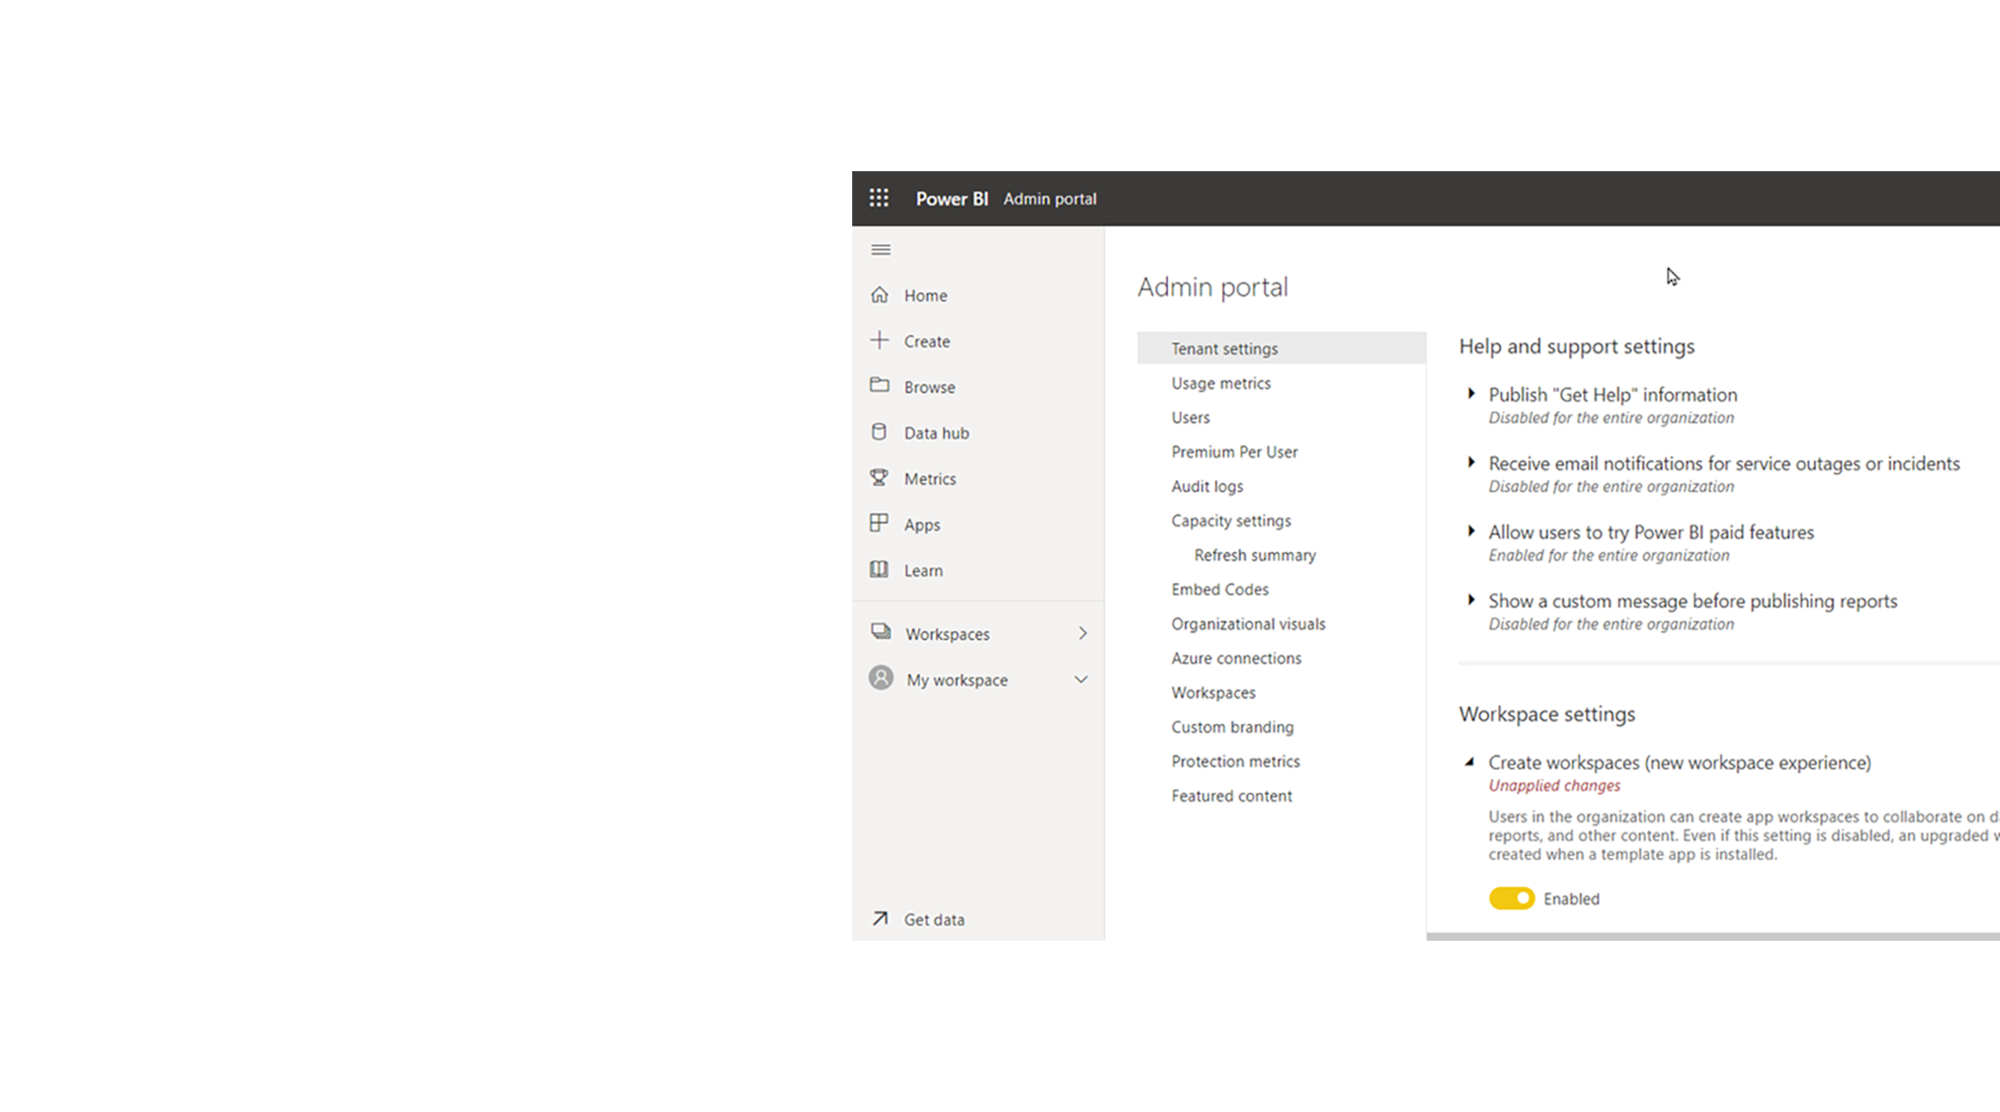Viewport: 2000px width, 1112px height.
Task: Click the horizontal scrollbar under settings
Action: pyautogui.click(x=1713, y=937)
